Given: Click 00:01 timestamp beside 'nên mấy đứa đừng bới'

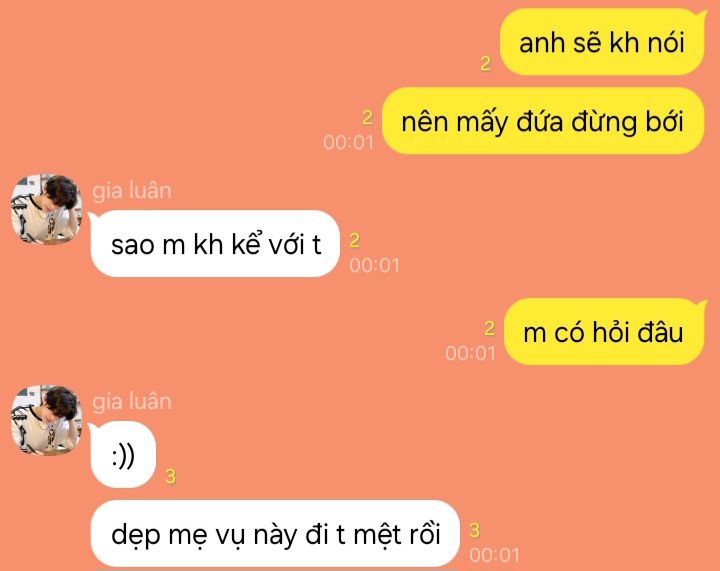Looking at the screenshot, I should point(348,142).
